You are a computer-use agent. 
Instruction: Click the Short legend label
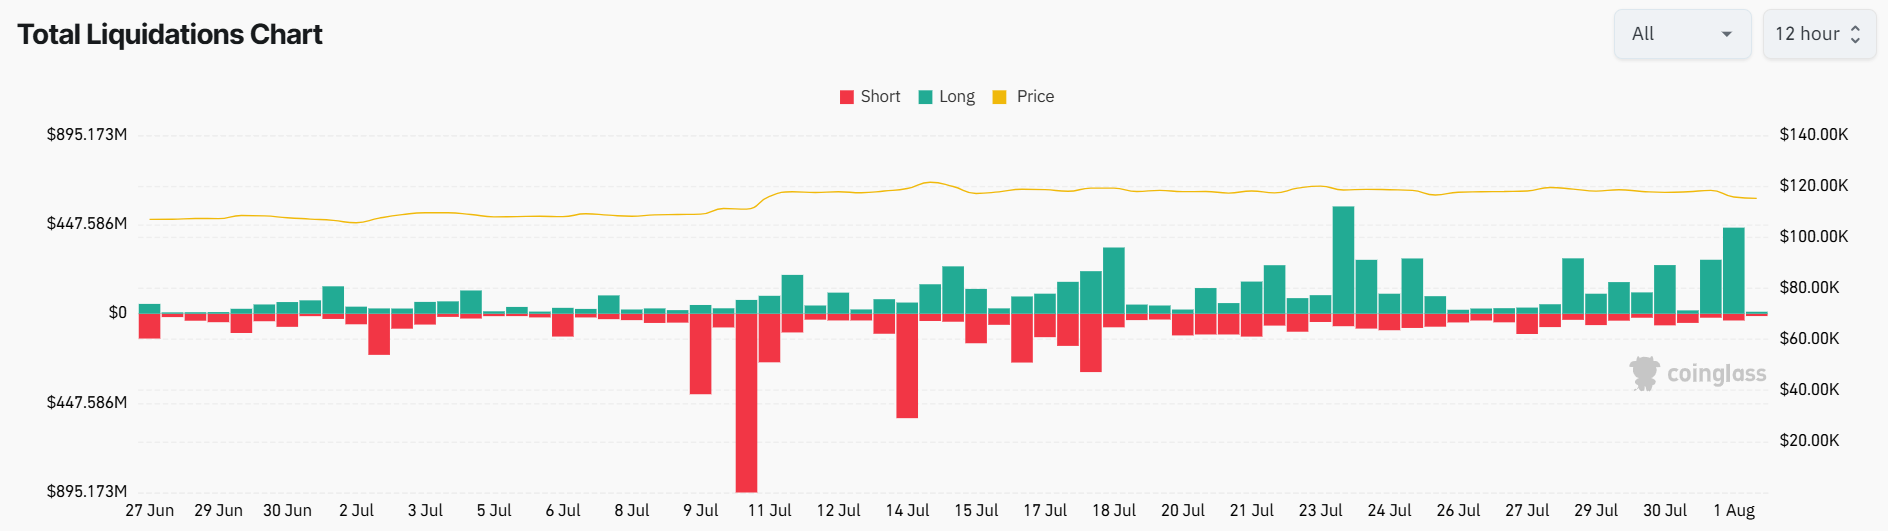click(880, 97)
